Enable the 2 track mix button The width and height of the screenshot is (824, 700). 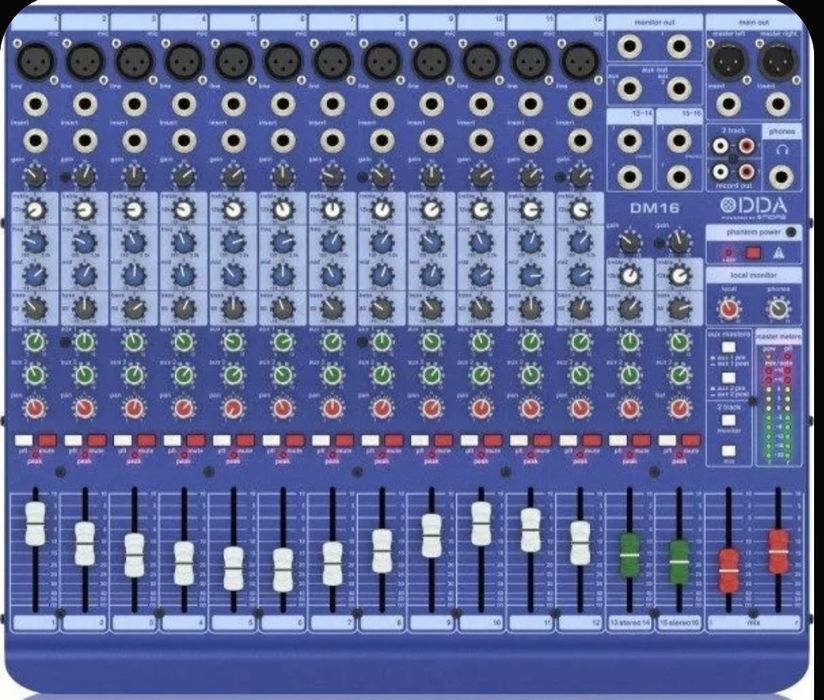[728, 451]
